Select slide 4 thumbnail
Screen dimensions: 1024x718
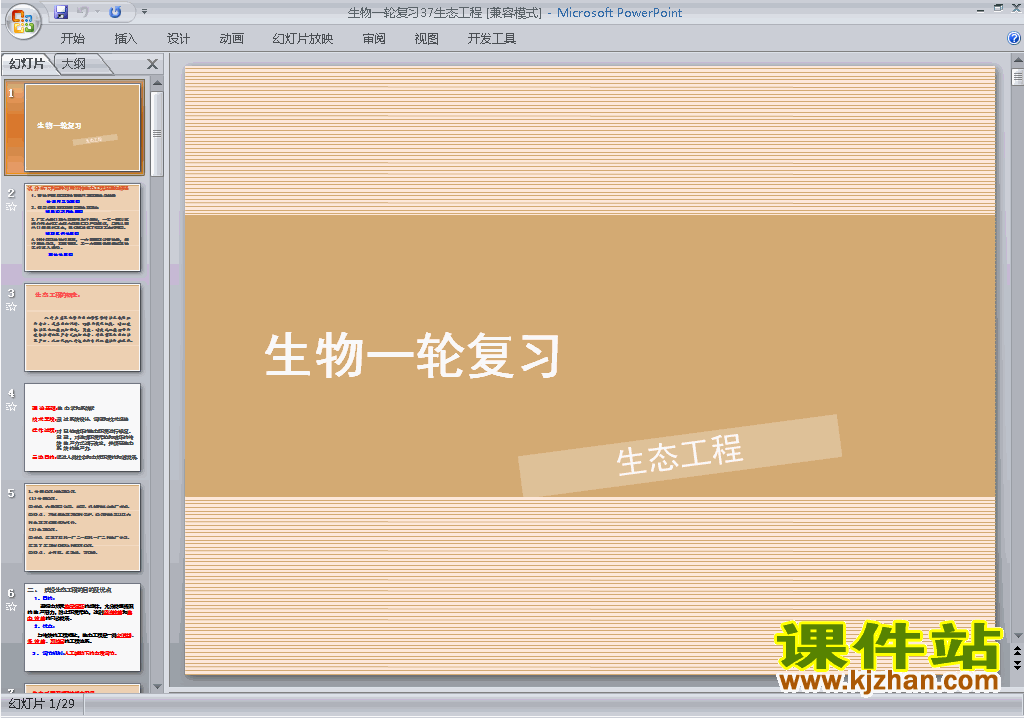click(x=82, y=427)
